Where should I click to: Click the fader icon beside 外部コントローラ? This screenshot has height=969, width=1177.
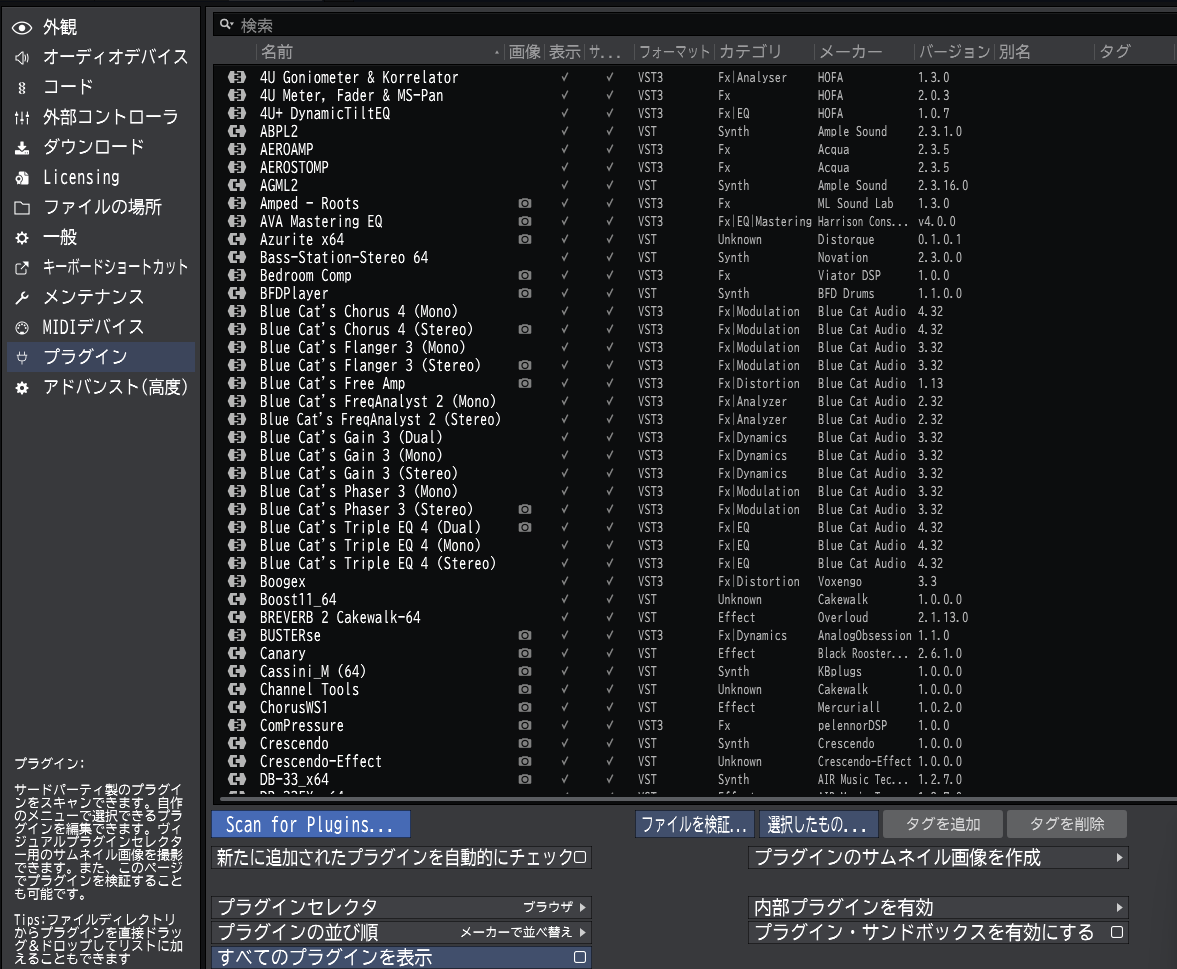coord(22,117)
